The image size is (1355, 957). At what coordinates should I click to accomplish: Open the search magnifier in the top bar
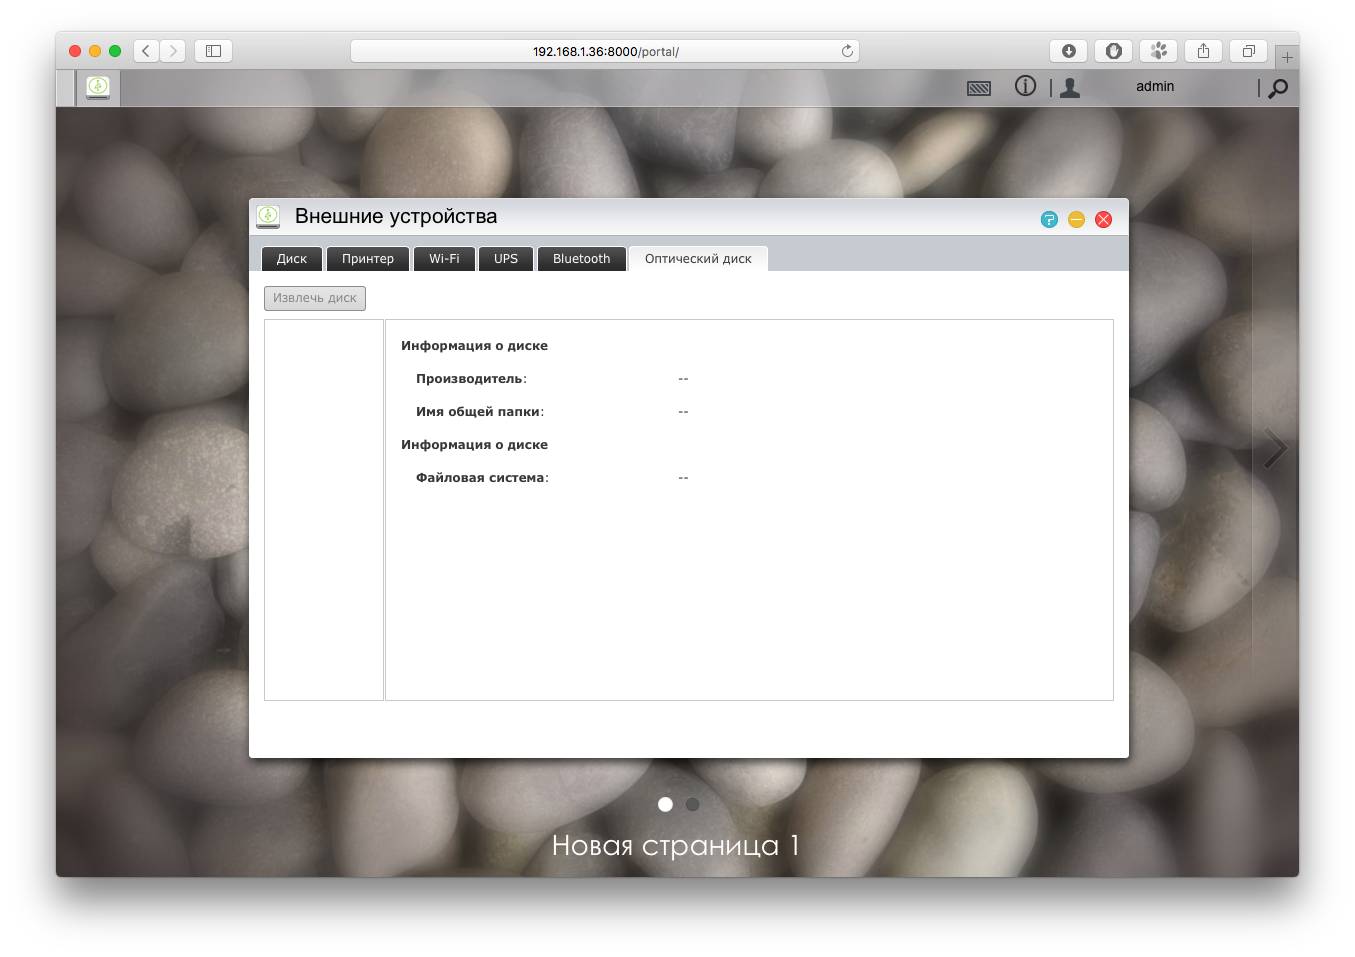click(x=1278, y=88)
